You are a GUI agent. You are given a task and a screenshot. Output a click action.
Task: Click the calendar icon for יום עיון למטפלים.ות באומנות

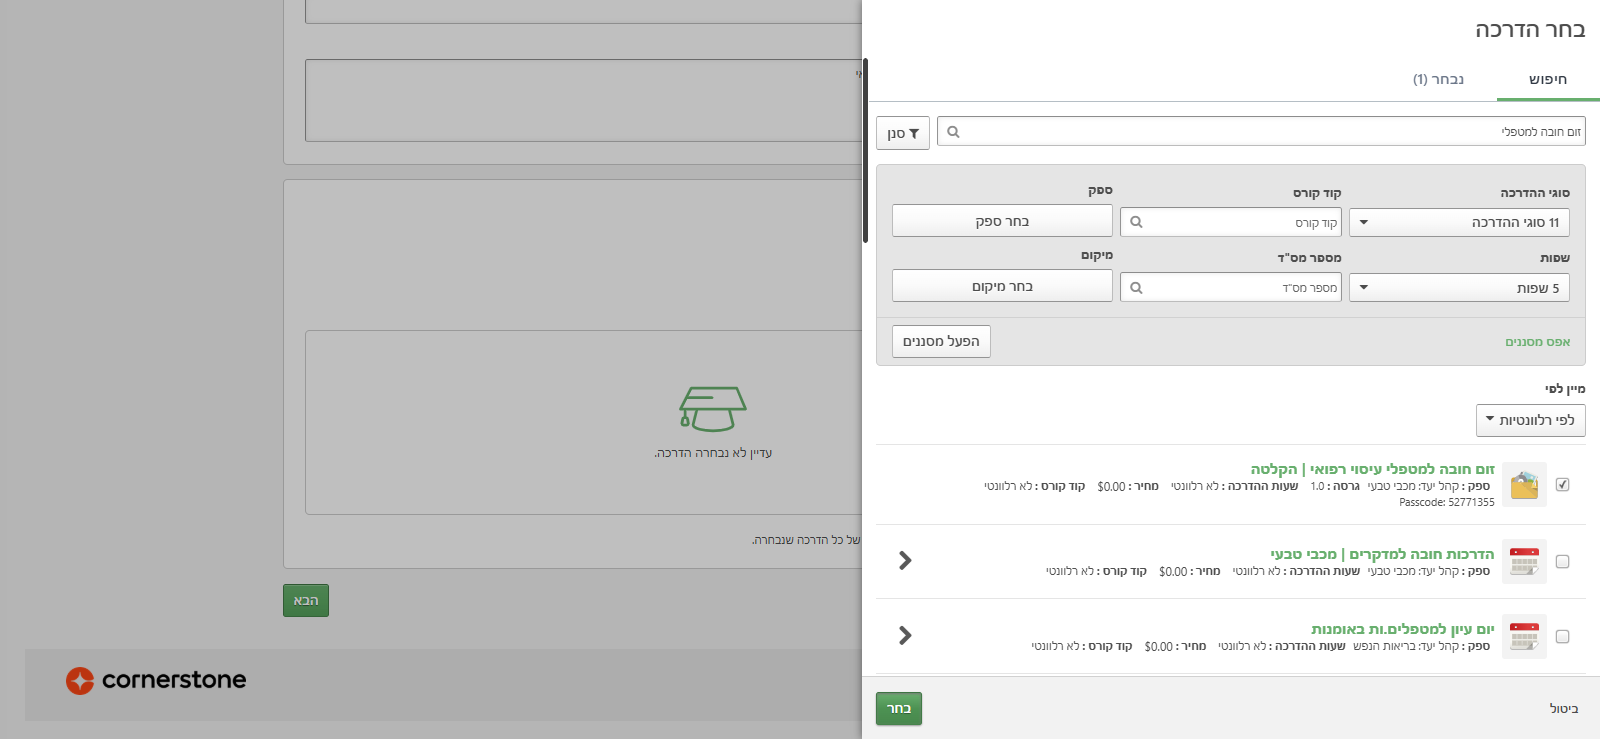click(x=1524, y=636)
